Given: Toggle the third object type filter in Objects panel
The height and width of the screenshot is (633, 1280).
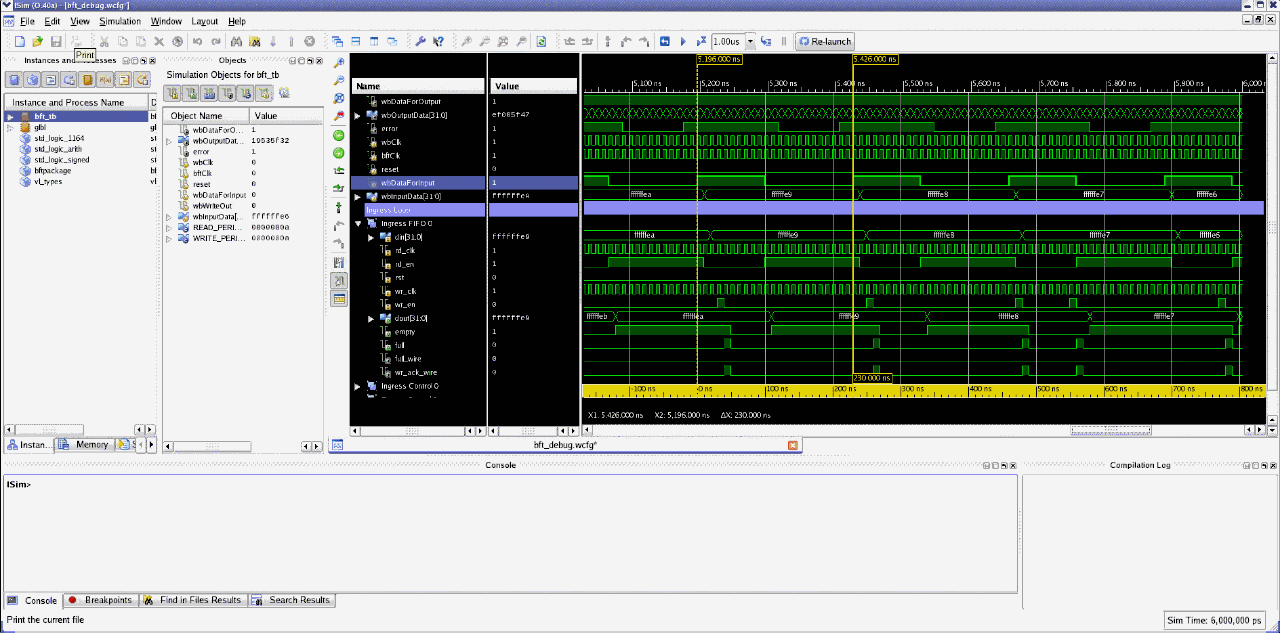Looking at the screenshot, I should [209, 93].
